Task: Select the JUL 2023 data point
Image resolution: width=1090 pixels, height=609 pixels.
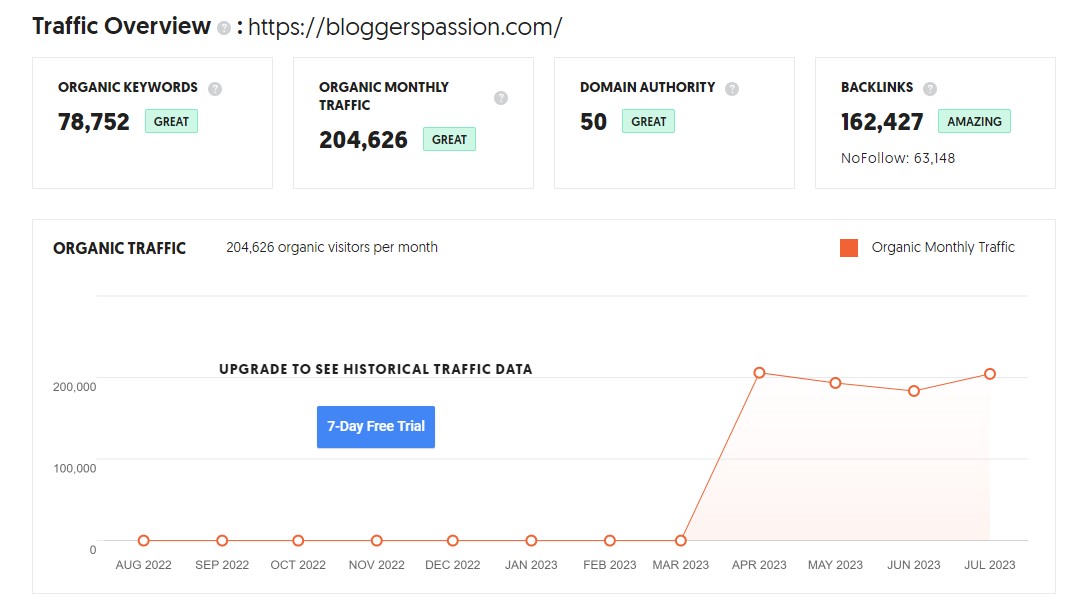Action: tap(989, 374)
